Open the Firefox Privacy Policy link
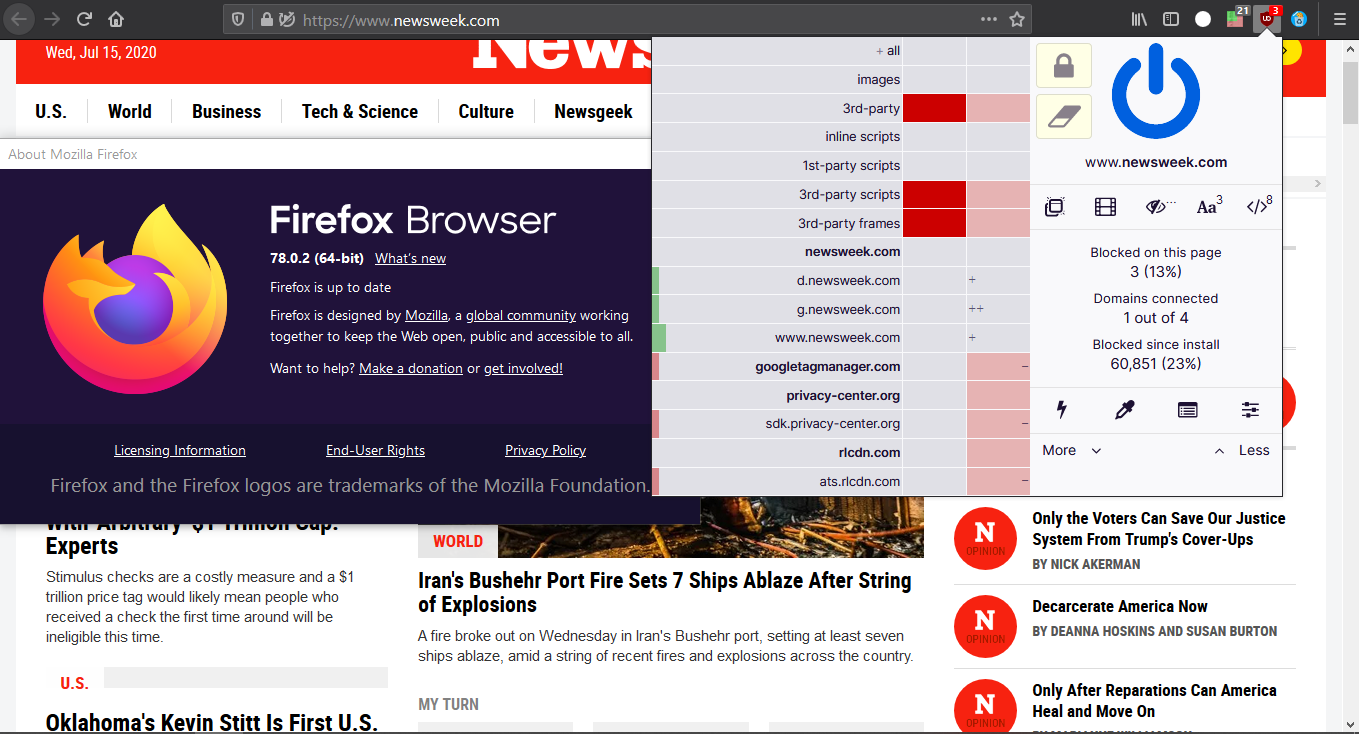The image size is (1359, 734). pyautogui.click(x=546, y=450)
